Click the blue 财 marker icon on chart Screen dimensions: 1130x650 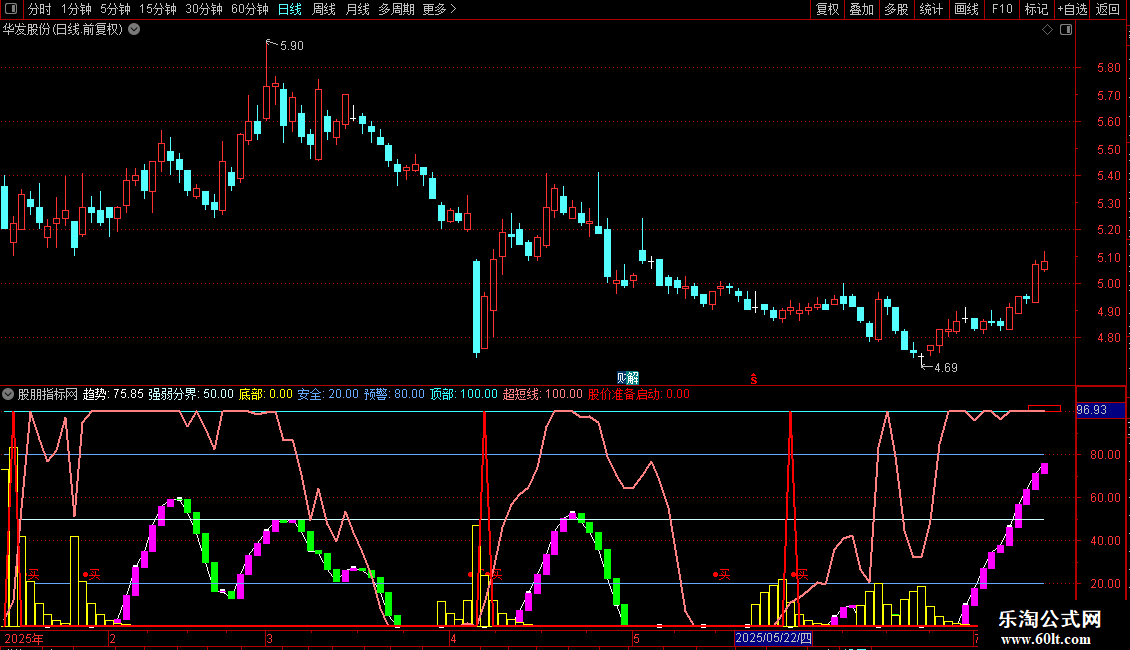626,377
